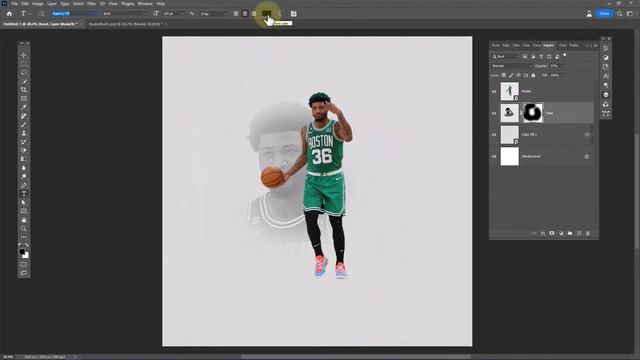This screenshot has height=360, width=640.
Task: Click the text color swatch
Action: tap(266, 13)
